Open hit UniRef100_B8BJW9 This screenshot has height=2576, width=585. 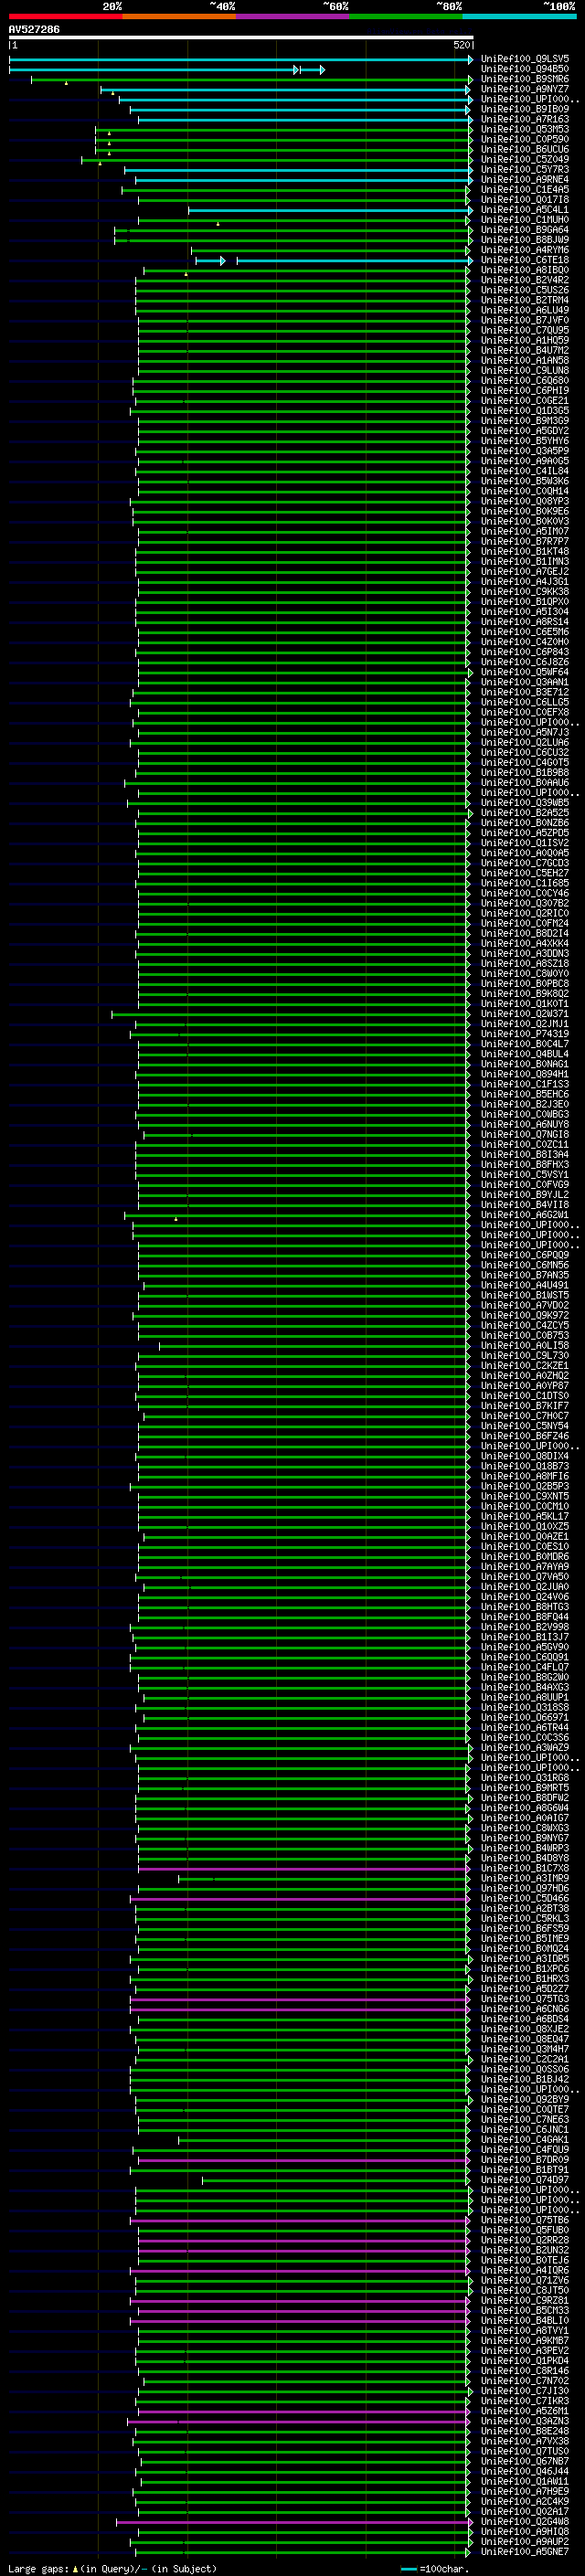(524, 240)
